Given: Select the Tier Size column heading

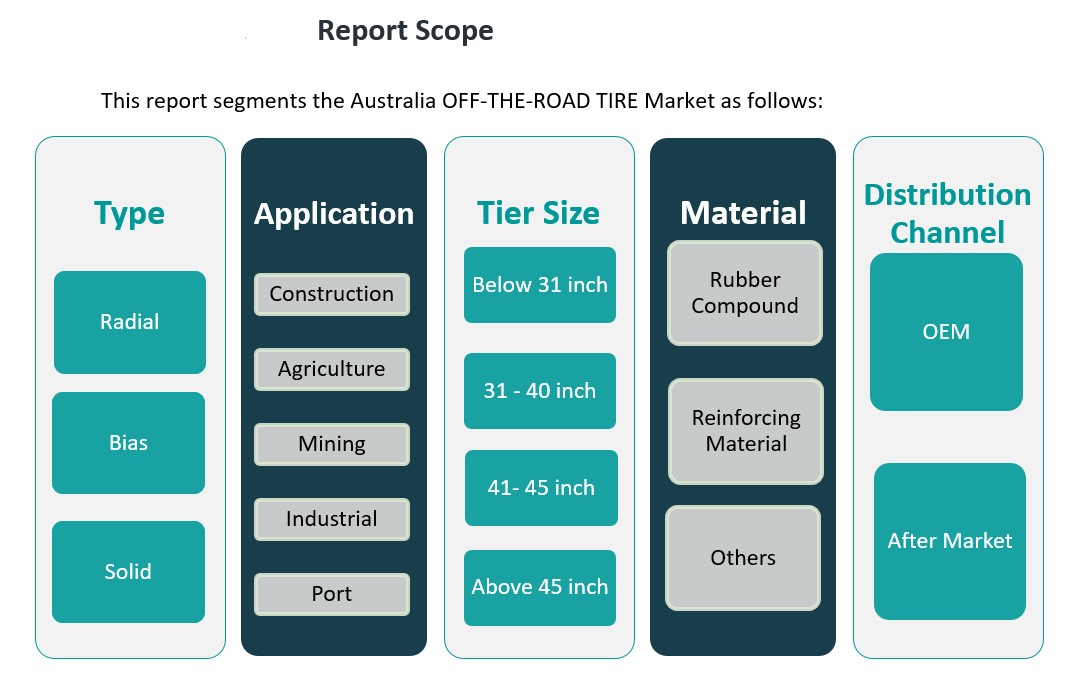Looking at the screenshot, I should (x=538, y=213).
